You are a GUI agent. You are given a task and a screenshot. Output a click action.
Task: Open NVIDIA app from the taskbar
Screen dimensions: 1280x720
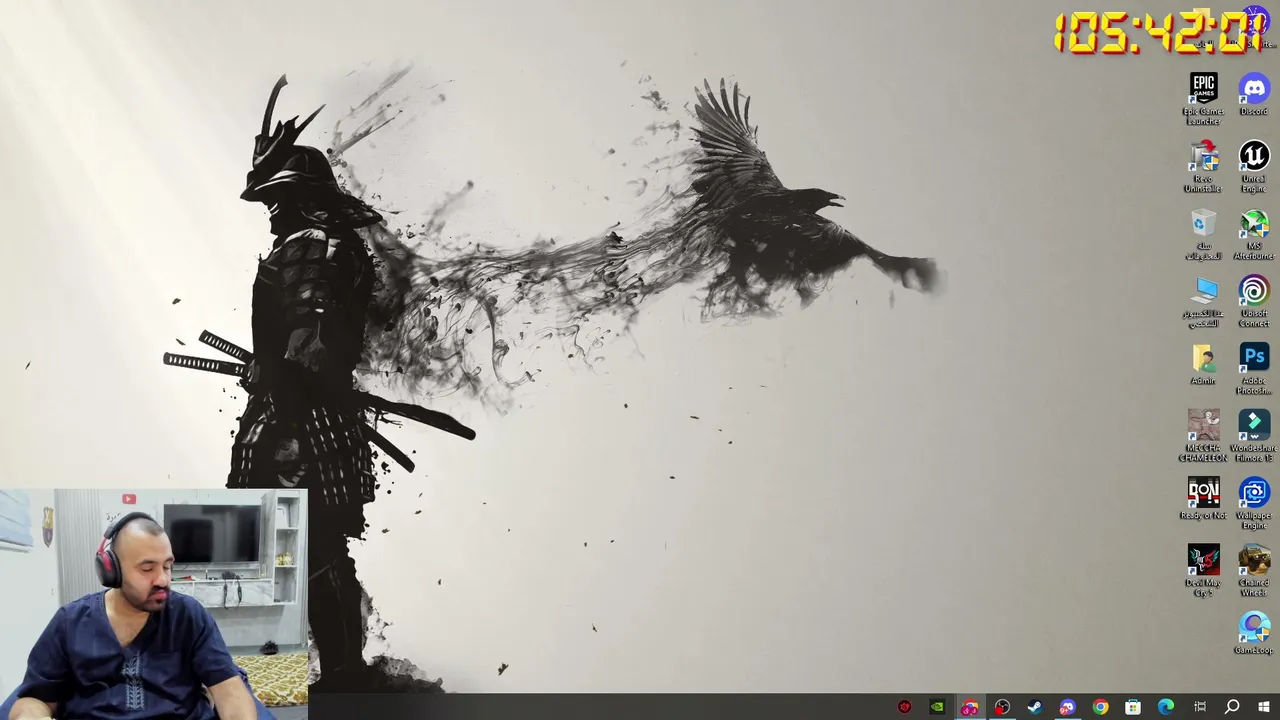pos(937,707)
